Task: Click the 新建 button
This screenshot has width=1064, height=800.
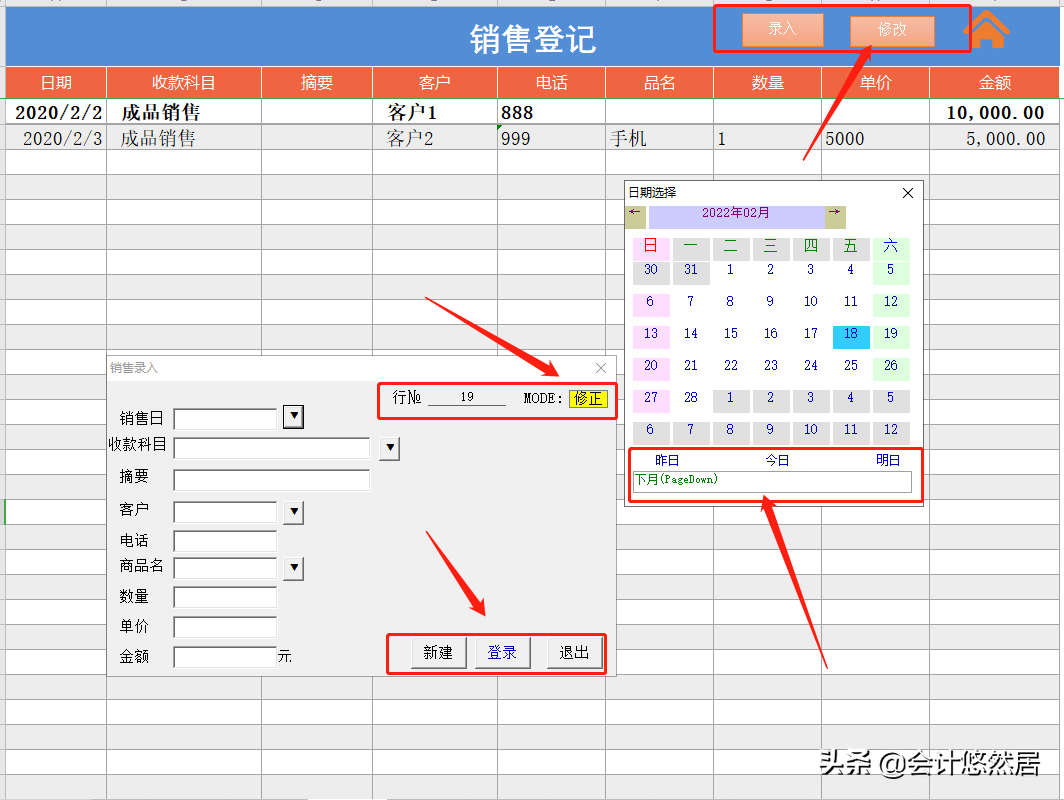Action: 438,653
